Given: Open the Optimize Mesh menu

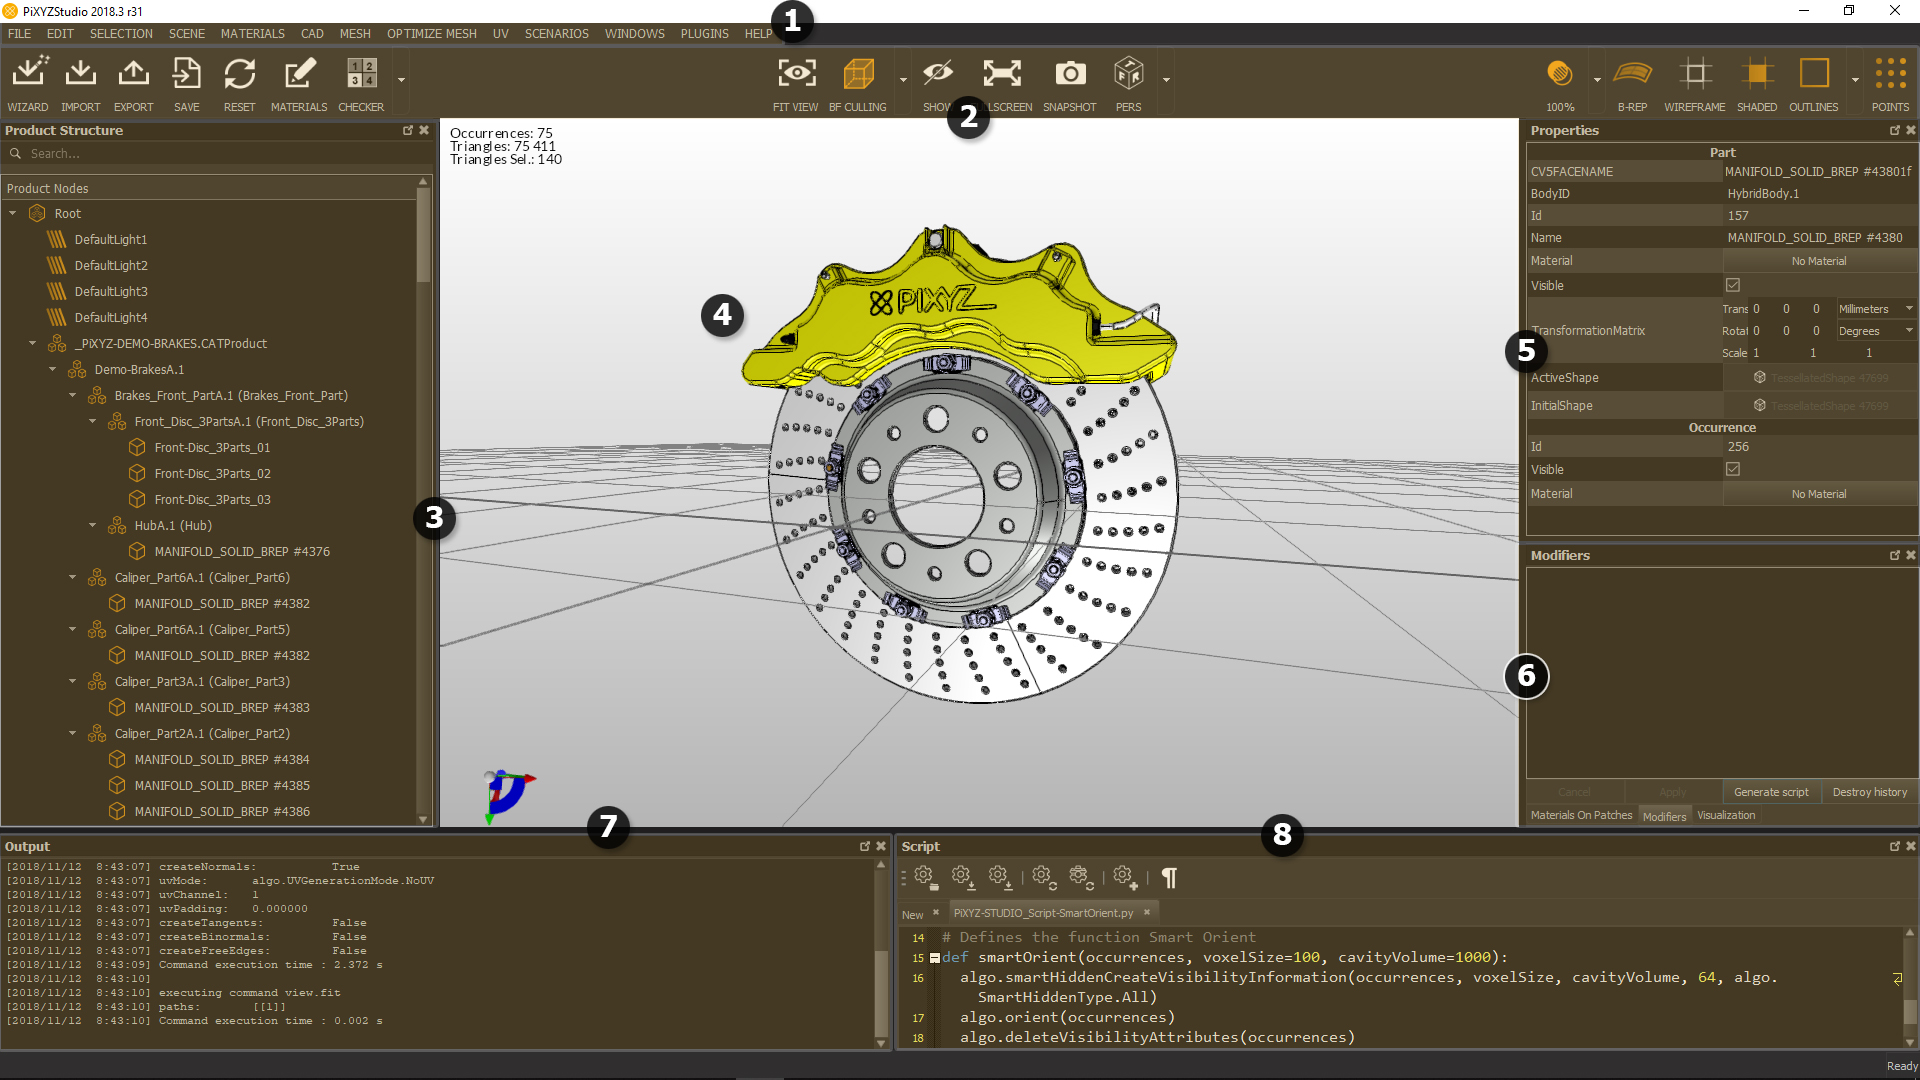Looking at the screenshot, I should (432, 33).
